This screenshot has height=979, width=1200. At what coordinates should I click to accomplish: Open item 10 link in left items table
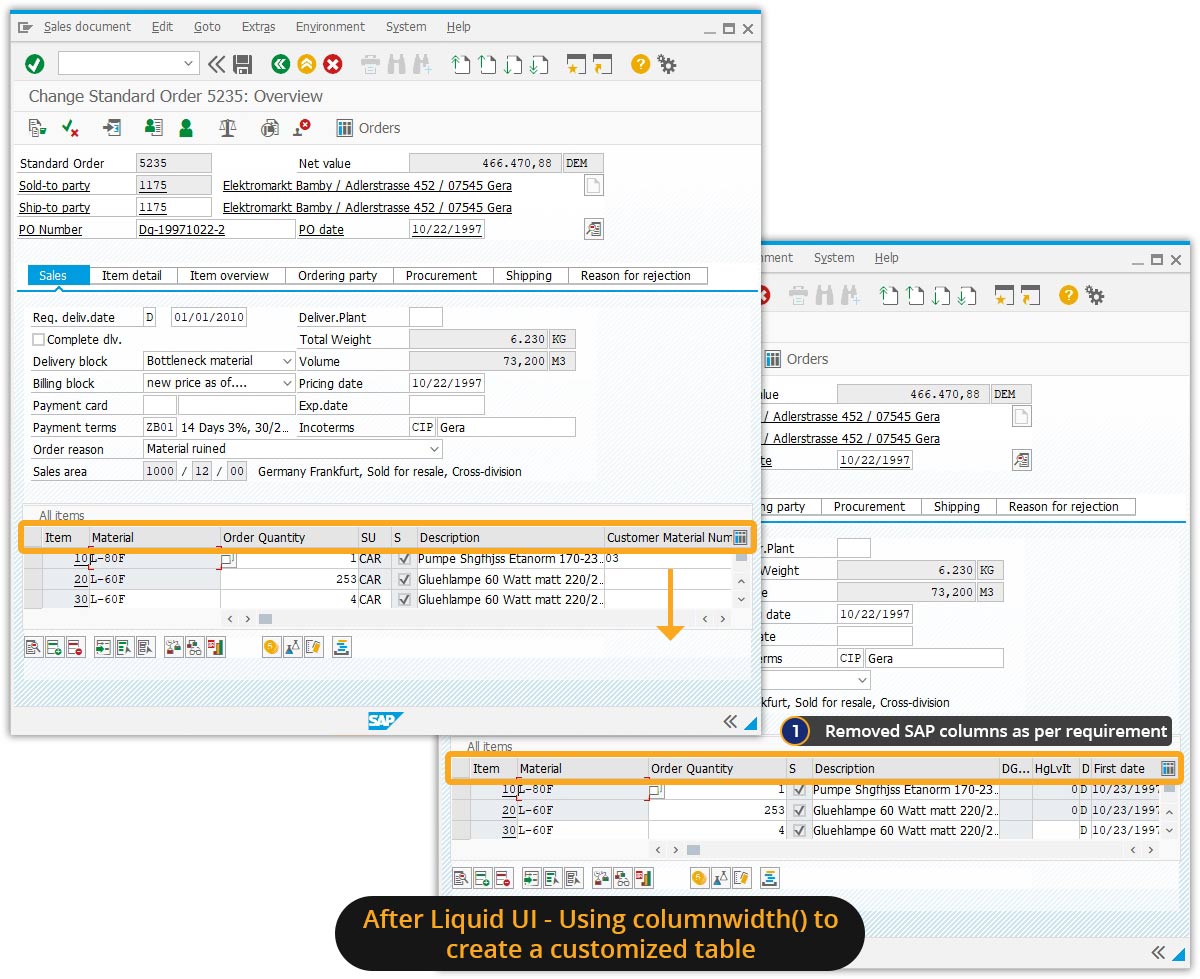(81, 559)
